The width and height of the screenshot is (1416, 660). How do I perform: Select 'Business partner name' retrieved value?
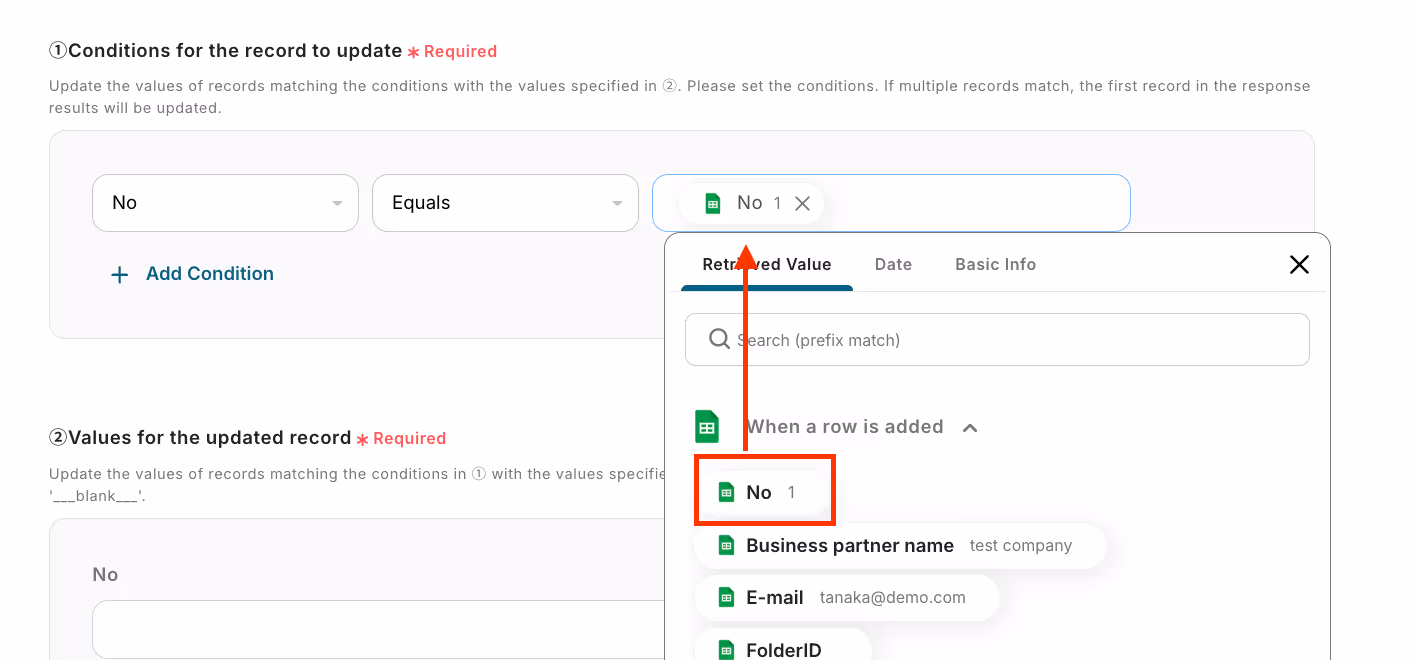click(900, 546)
